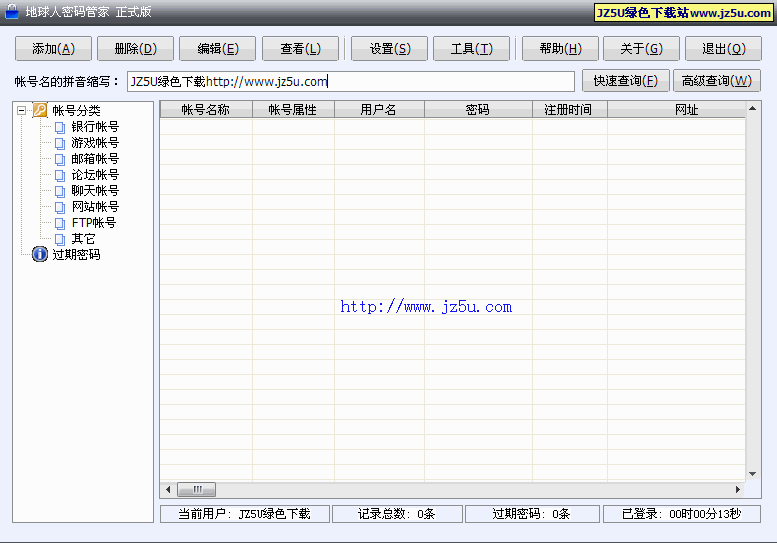Select 网站帐号 category

click(95, 207)
